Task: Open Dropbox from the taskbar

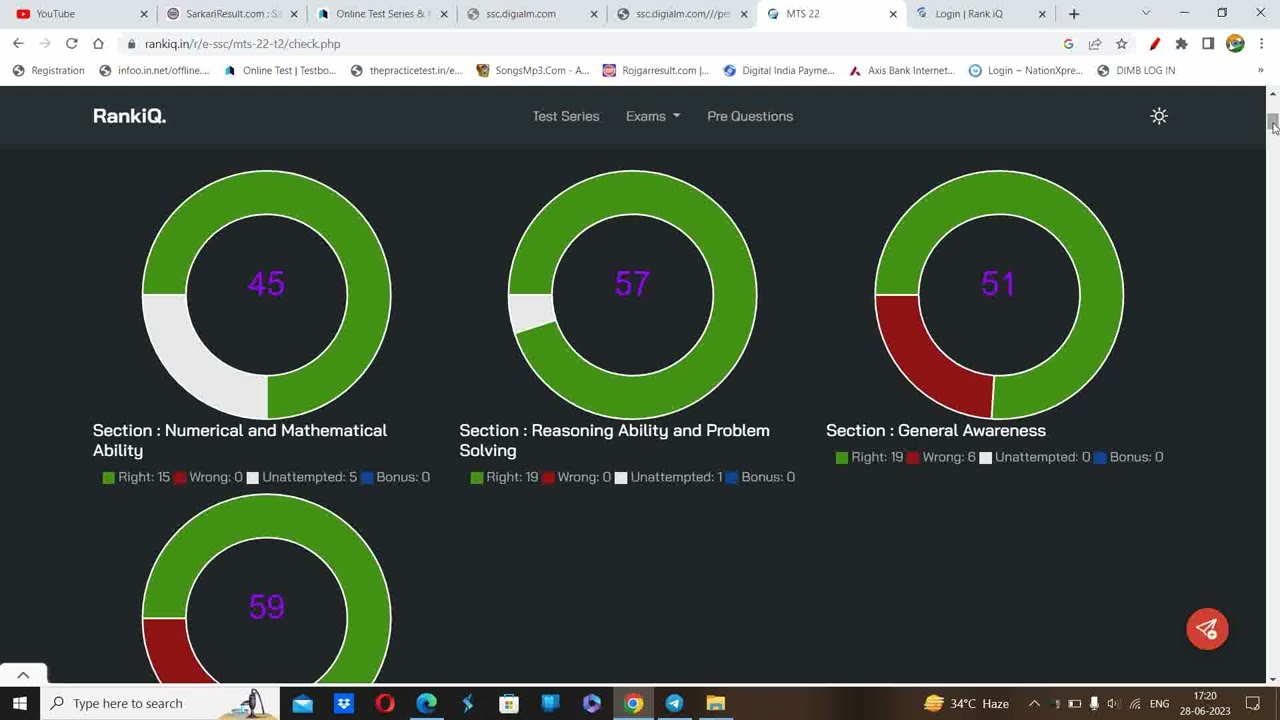Action: (344, 704)
